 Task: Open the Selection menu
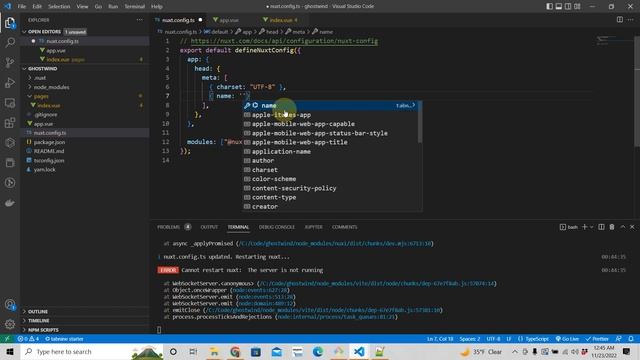click(59, 7)
